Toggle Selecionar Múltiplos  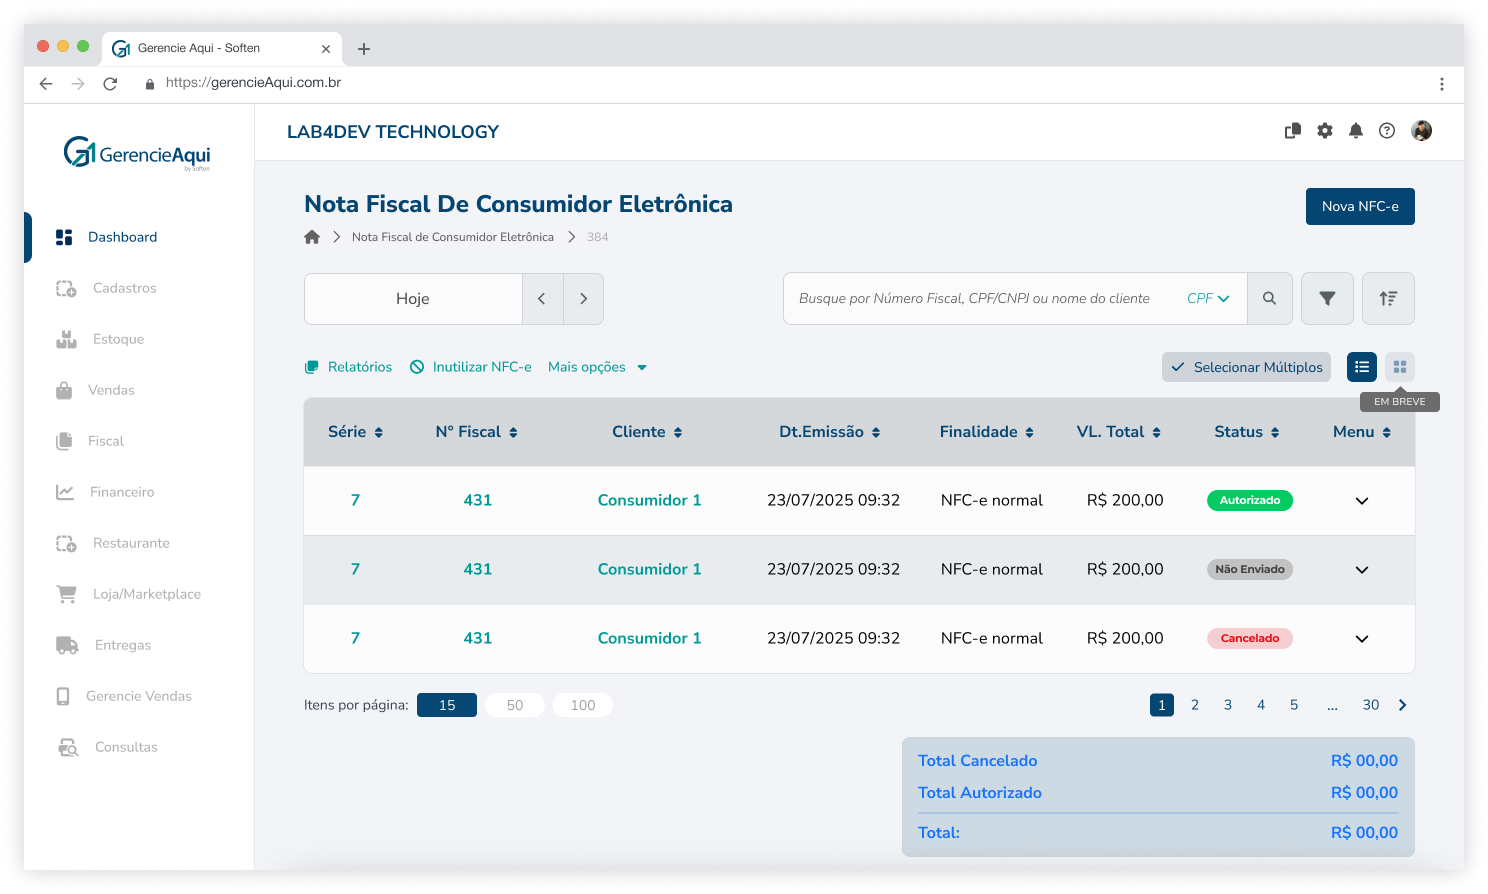click(x=1246, y=367)
